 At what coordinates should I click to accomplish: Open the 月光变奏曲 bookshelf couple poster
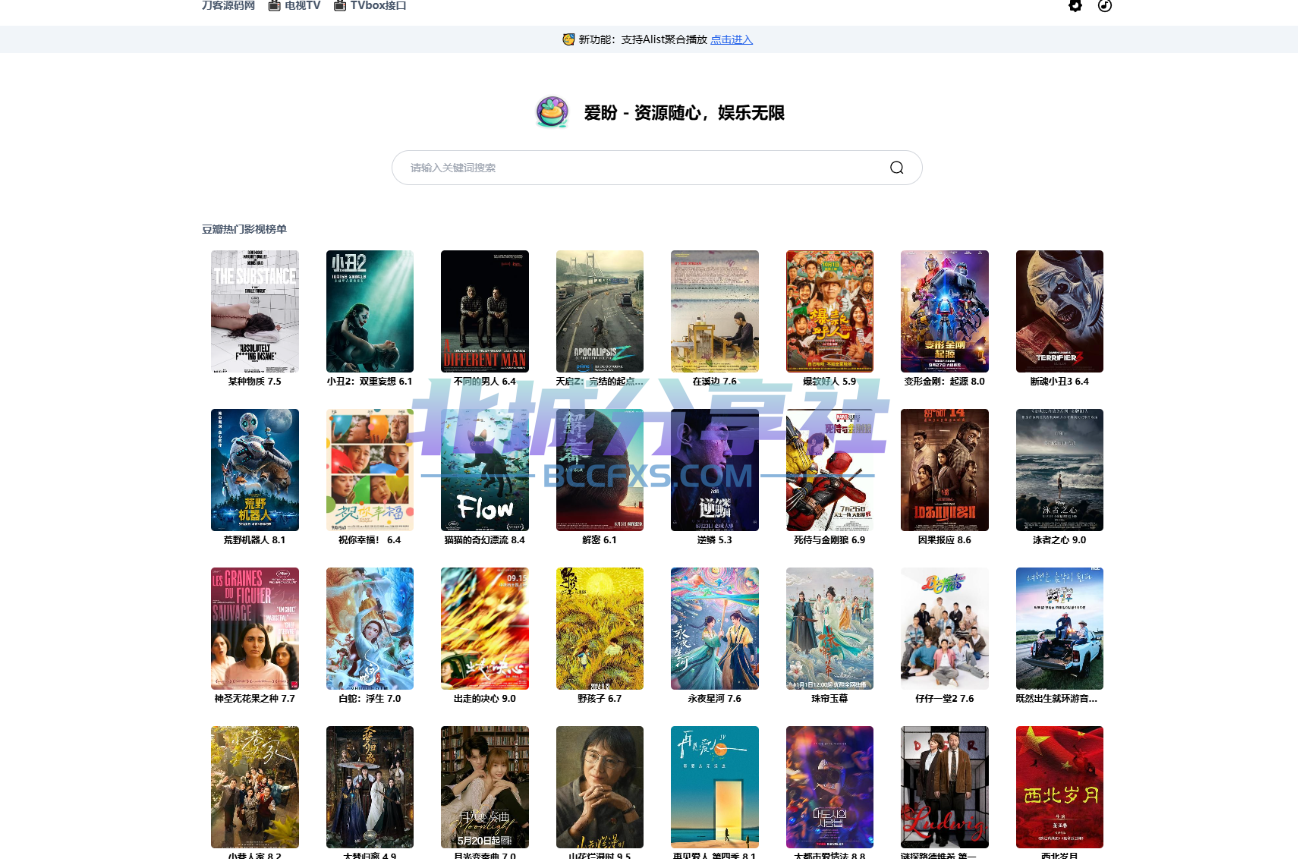click(x=485, y=787)
